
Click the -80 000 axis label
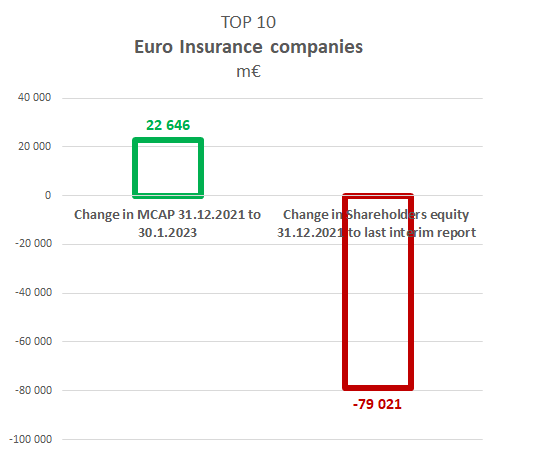click(x=34, y=390)
